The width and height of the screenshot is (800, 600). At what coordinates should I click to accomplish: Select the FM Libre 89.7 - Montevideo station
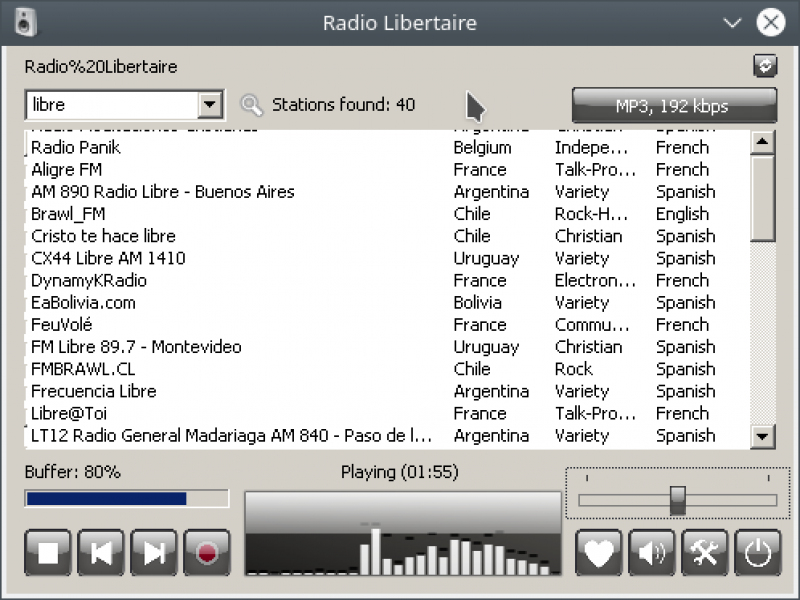[136, 347]
